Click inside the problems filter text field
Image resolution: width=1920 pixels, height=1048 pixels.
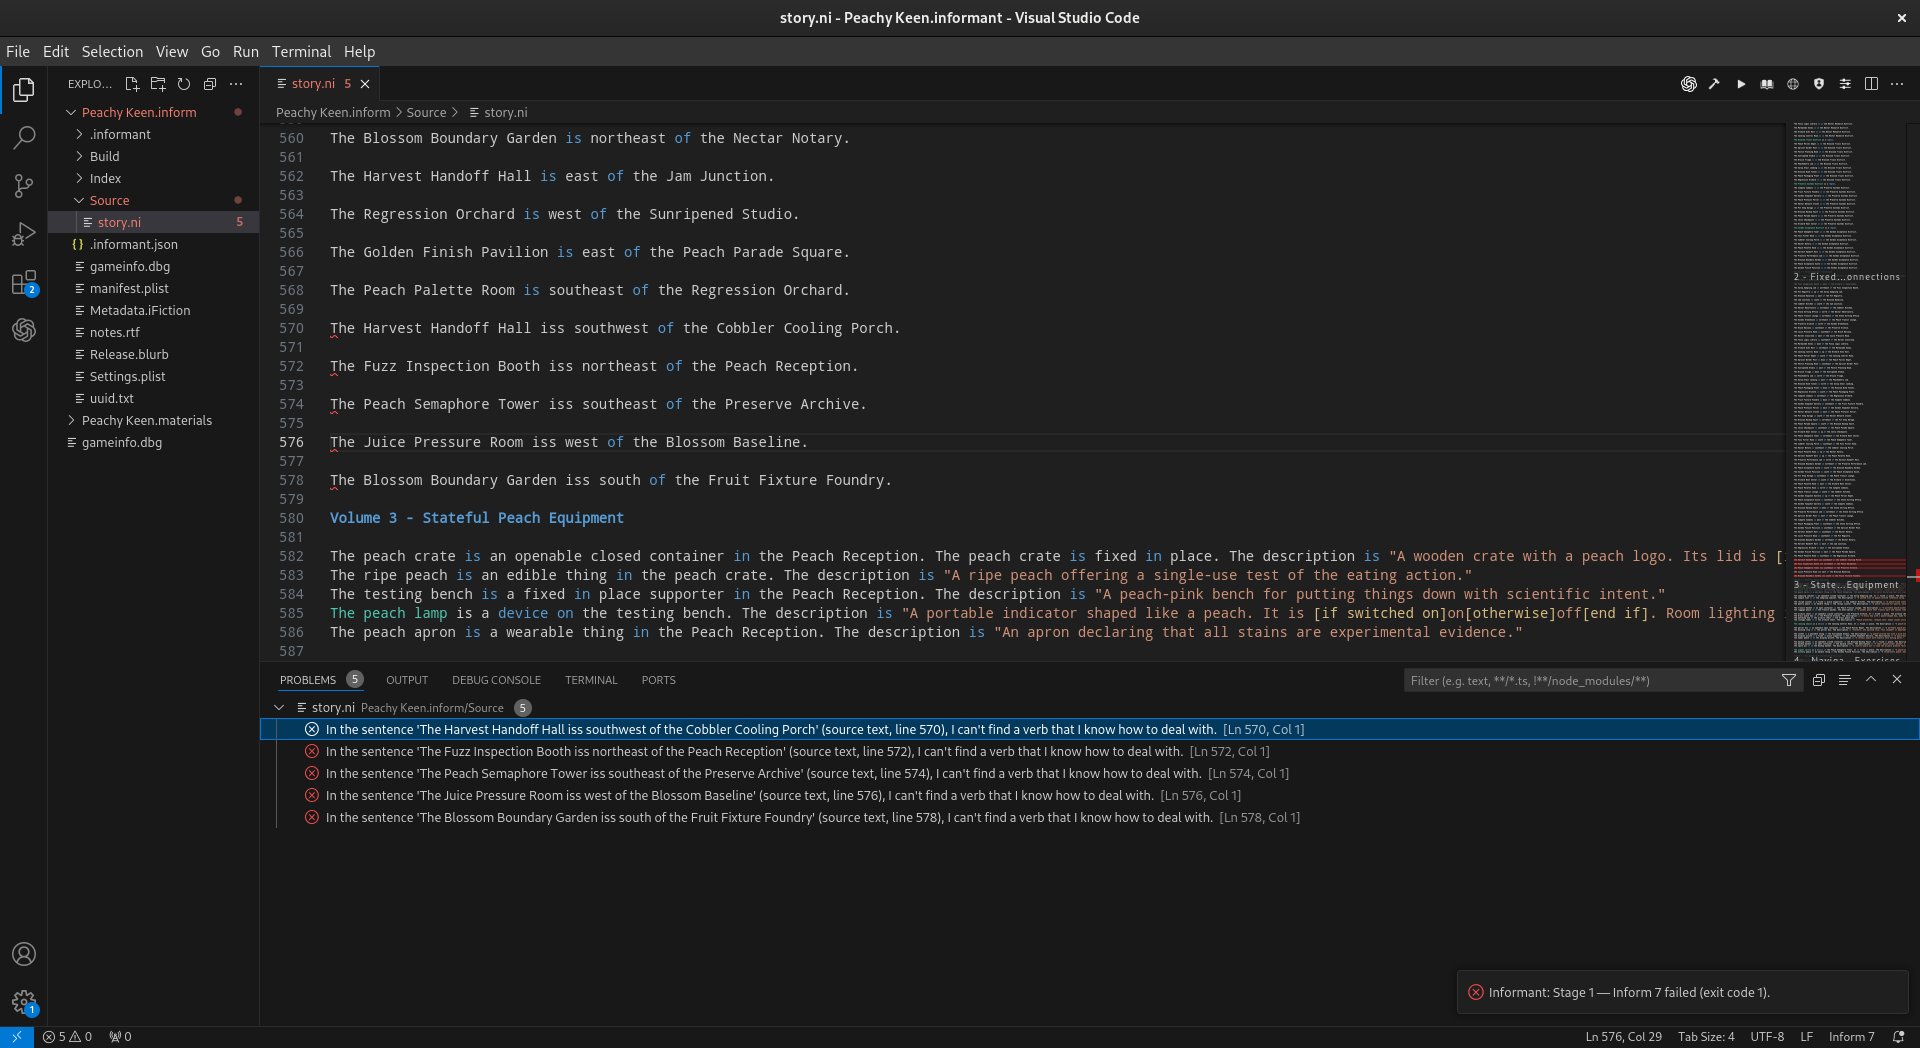coord(1590,680)
